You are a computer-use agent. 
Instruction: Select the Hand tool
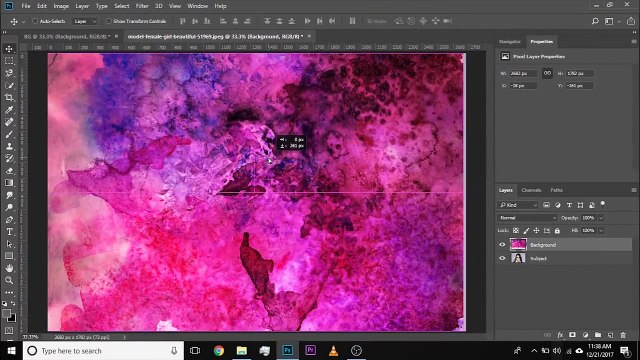9,268
